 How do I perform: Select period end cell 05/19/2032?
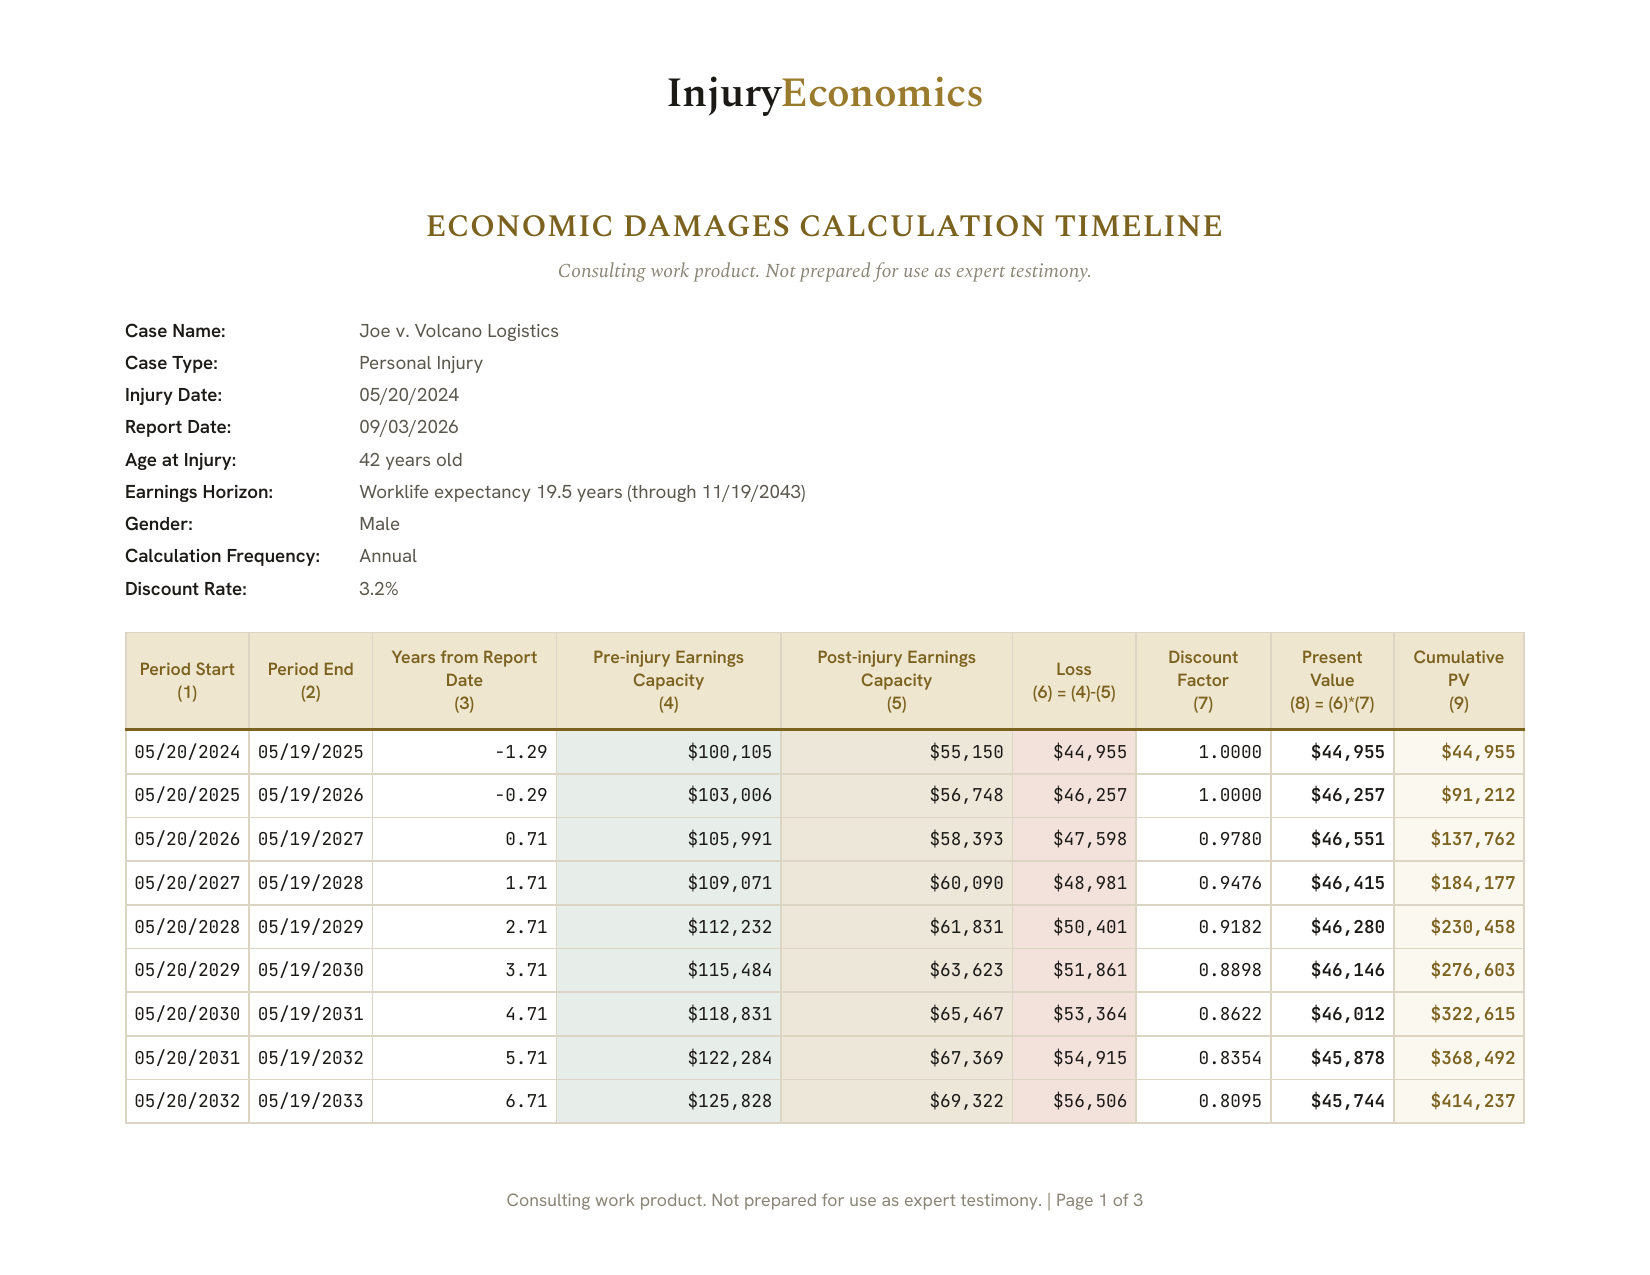click(x=311, y=1058)
